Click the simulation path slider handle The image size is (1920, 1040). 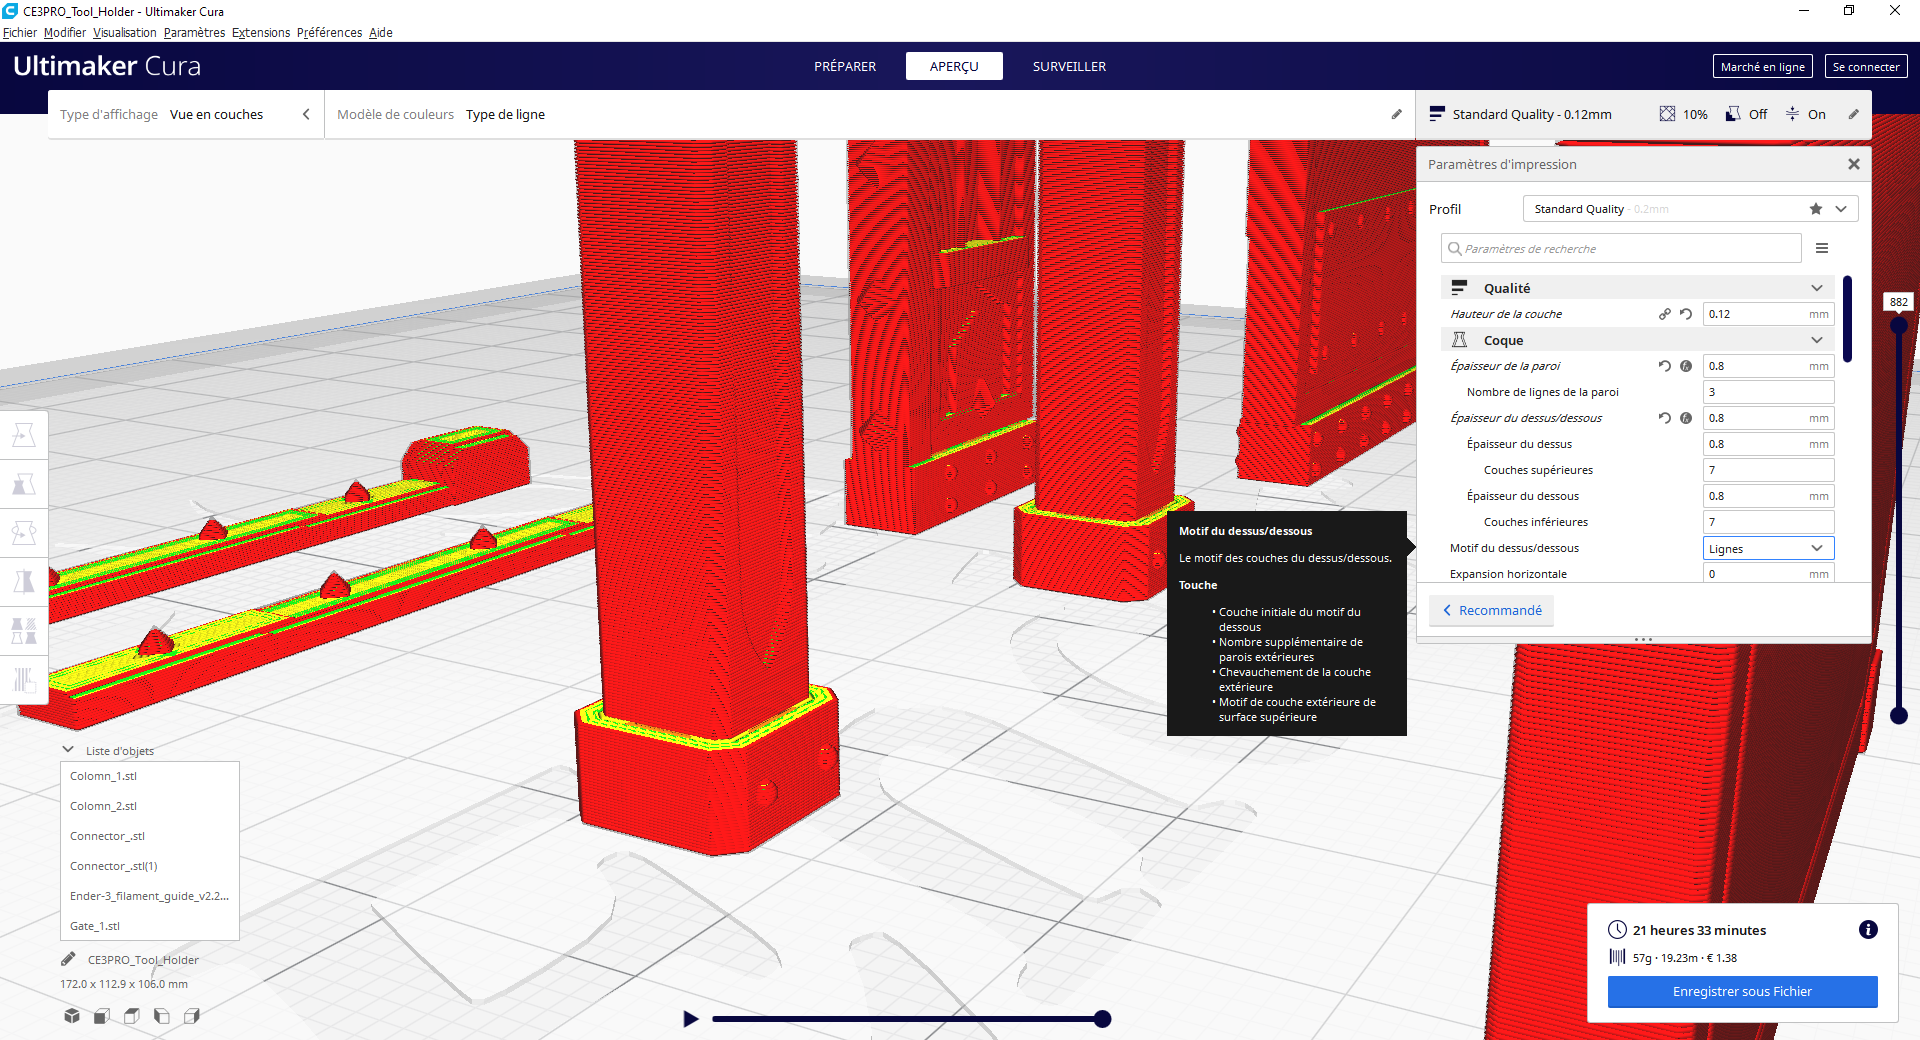tap(1102, 1019)
